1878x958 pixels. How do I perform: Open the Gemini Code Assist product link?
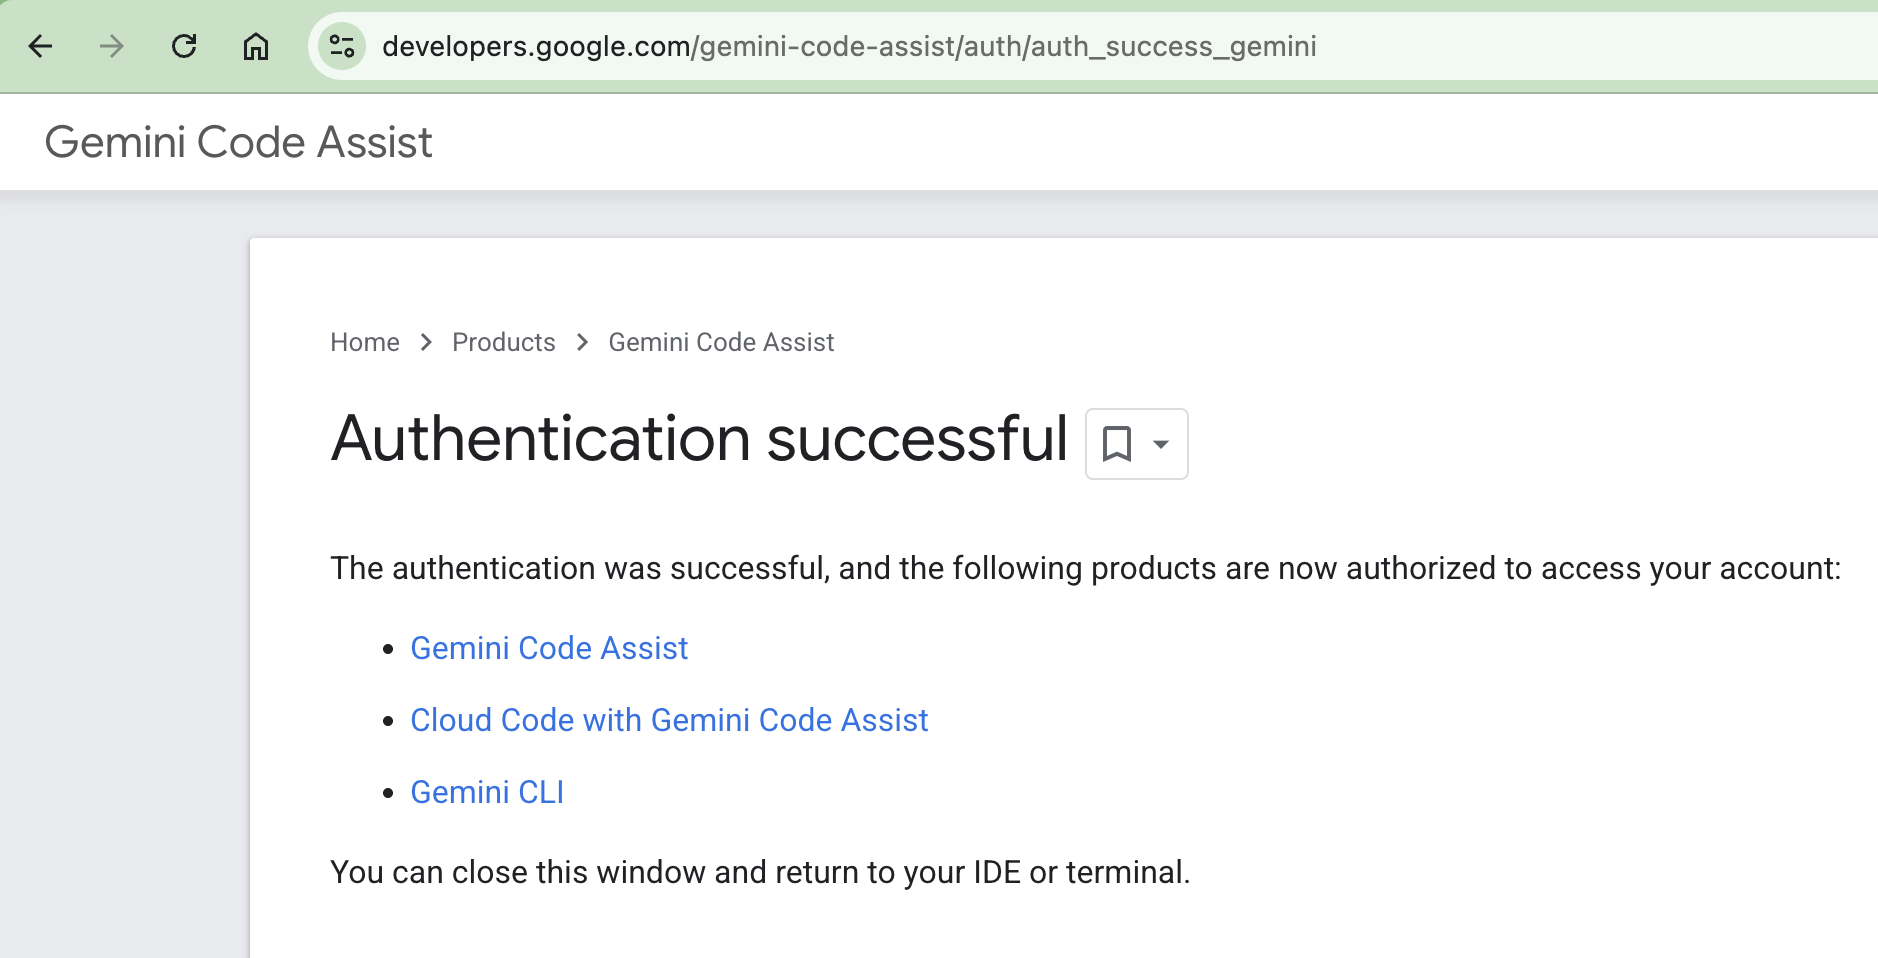pos(549,648)
